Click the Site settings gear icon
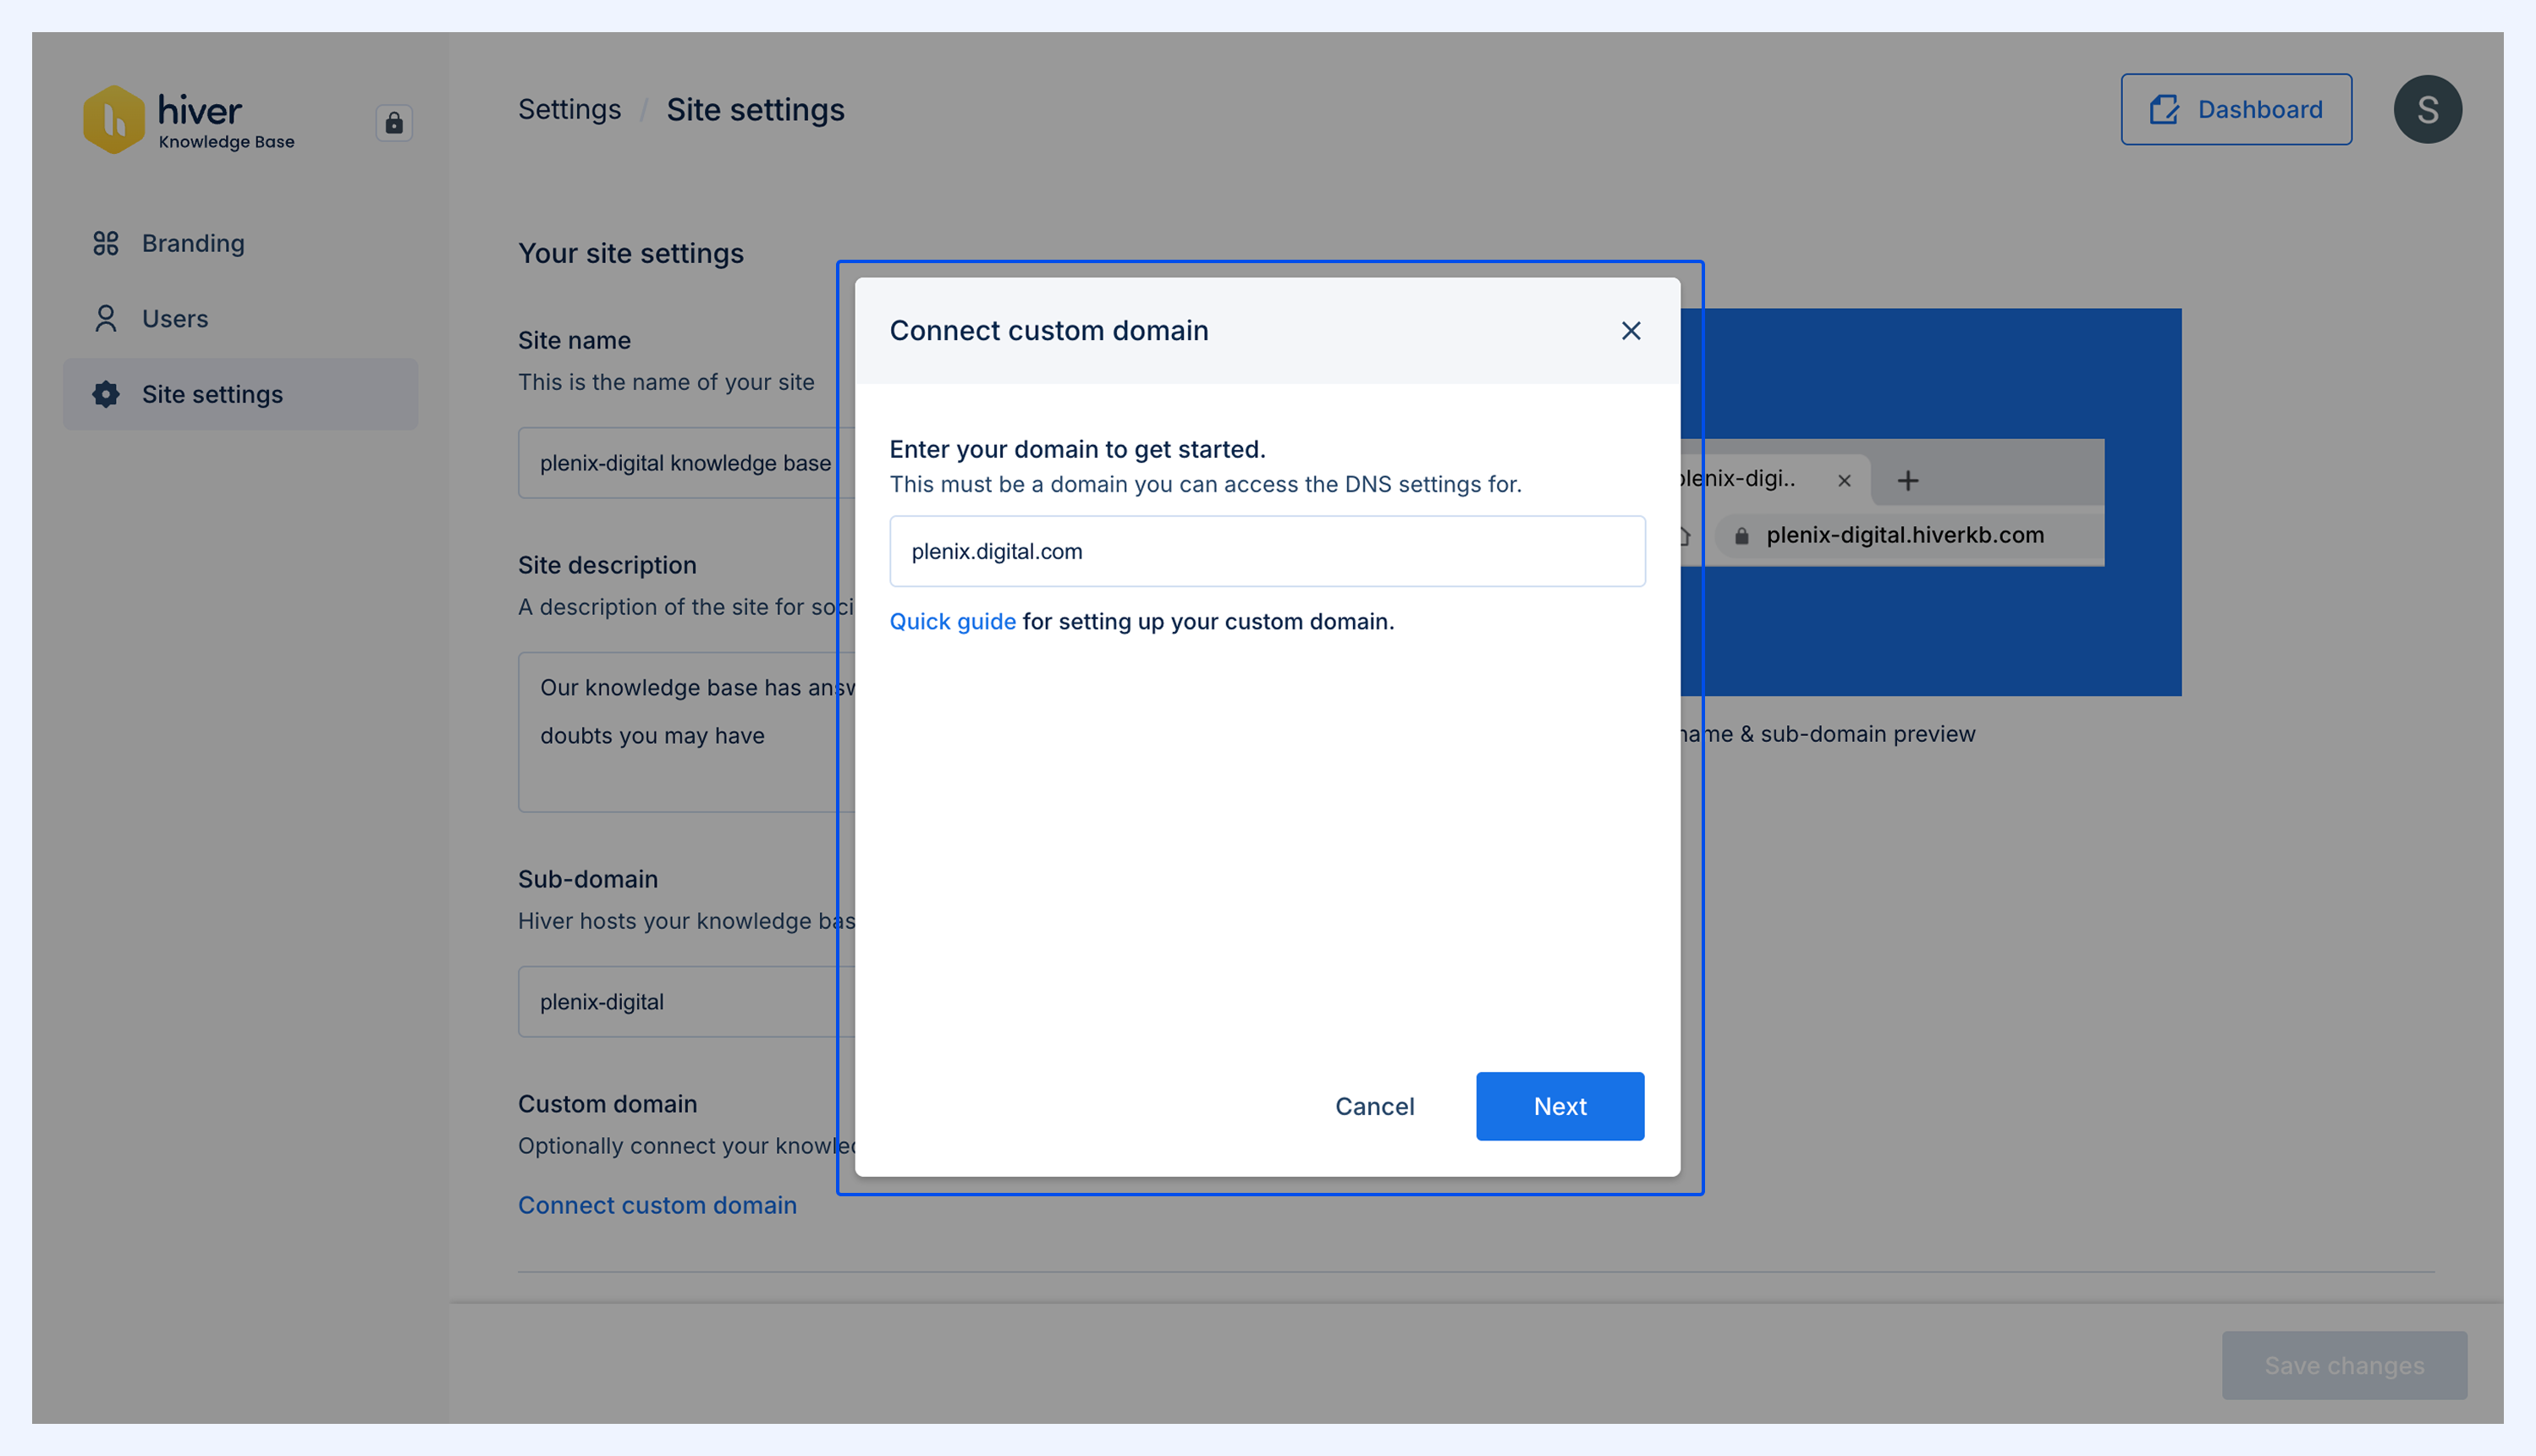 pyautogui.click(x=105, y=394)
